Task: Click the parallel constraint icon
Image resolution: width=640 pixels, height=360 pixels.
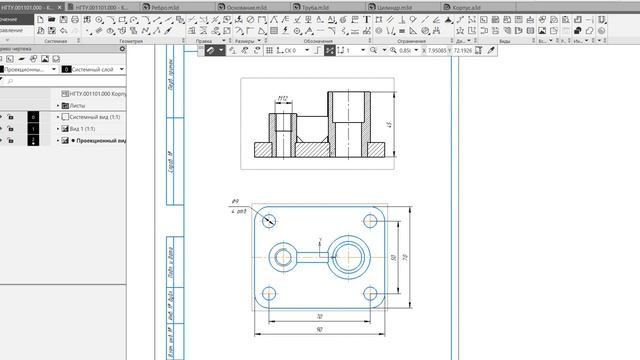Action: (x=391, y=20)
